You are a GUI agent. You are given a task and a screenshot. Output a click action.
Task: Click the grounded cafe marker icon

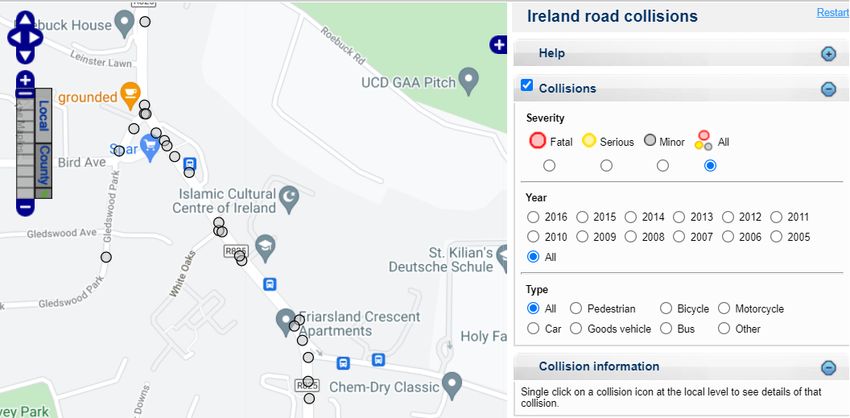click(x=130, y=92)
